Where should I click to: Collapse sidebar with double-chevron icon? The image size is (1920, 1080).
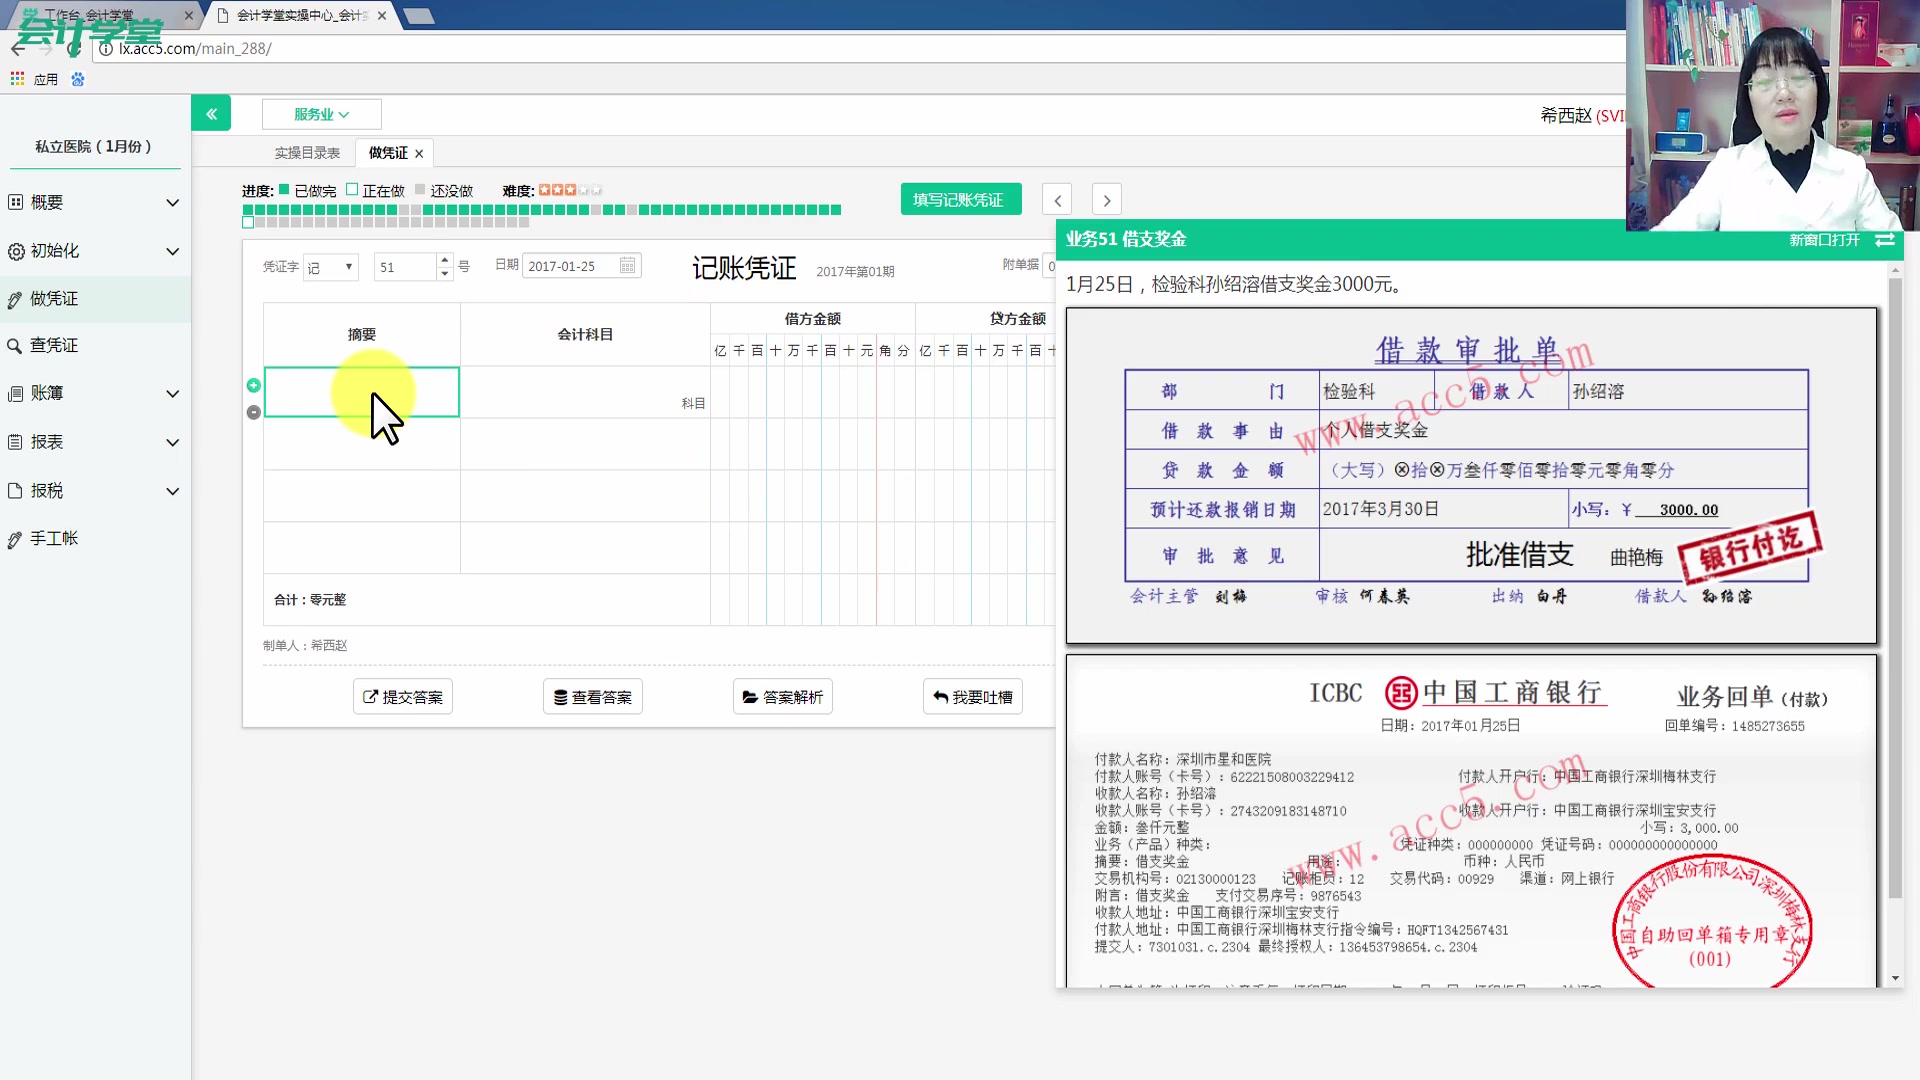(211, 114)
